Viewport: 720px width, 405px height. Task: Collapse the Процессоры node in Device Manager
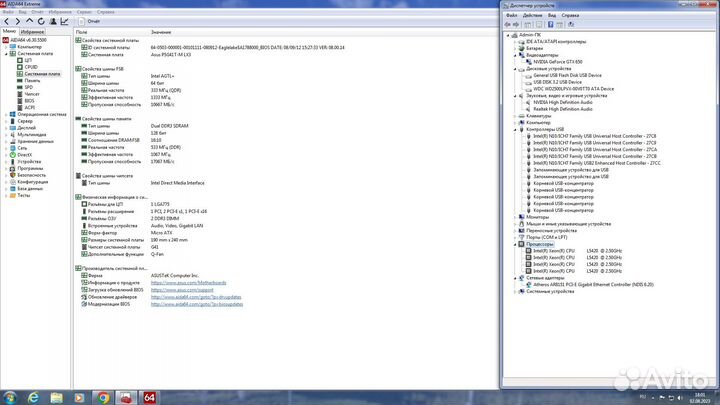pos(515,244)
